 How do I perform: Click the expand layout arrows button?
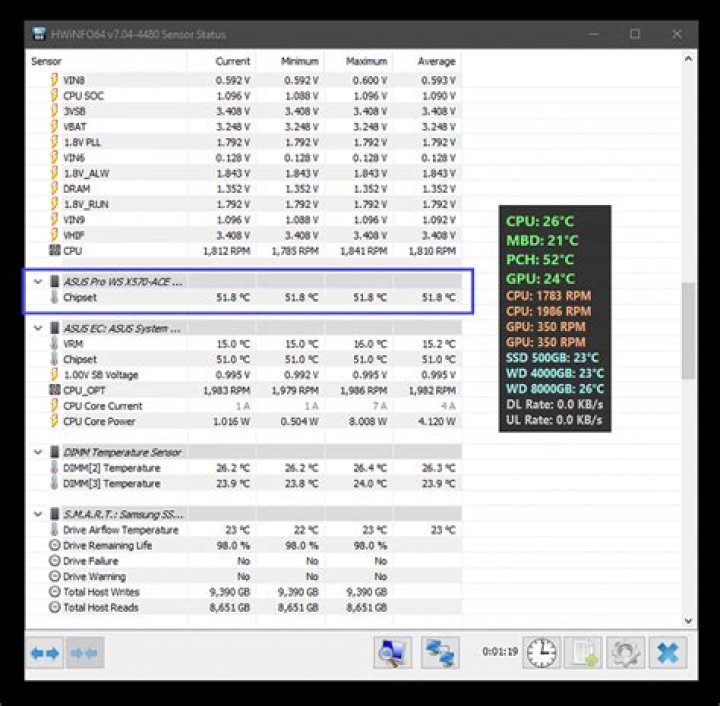click(x=45, y=652)
